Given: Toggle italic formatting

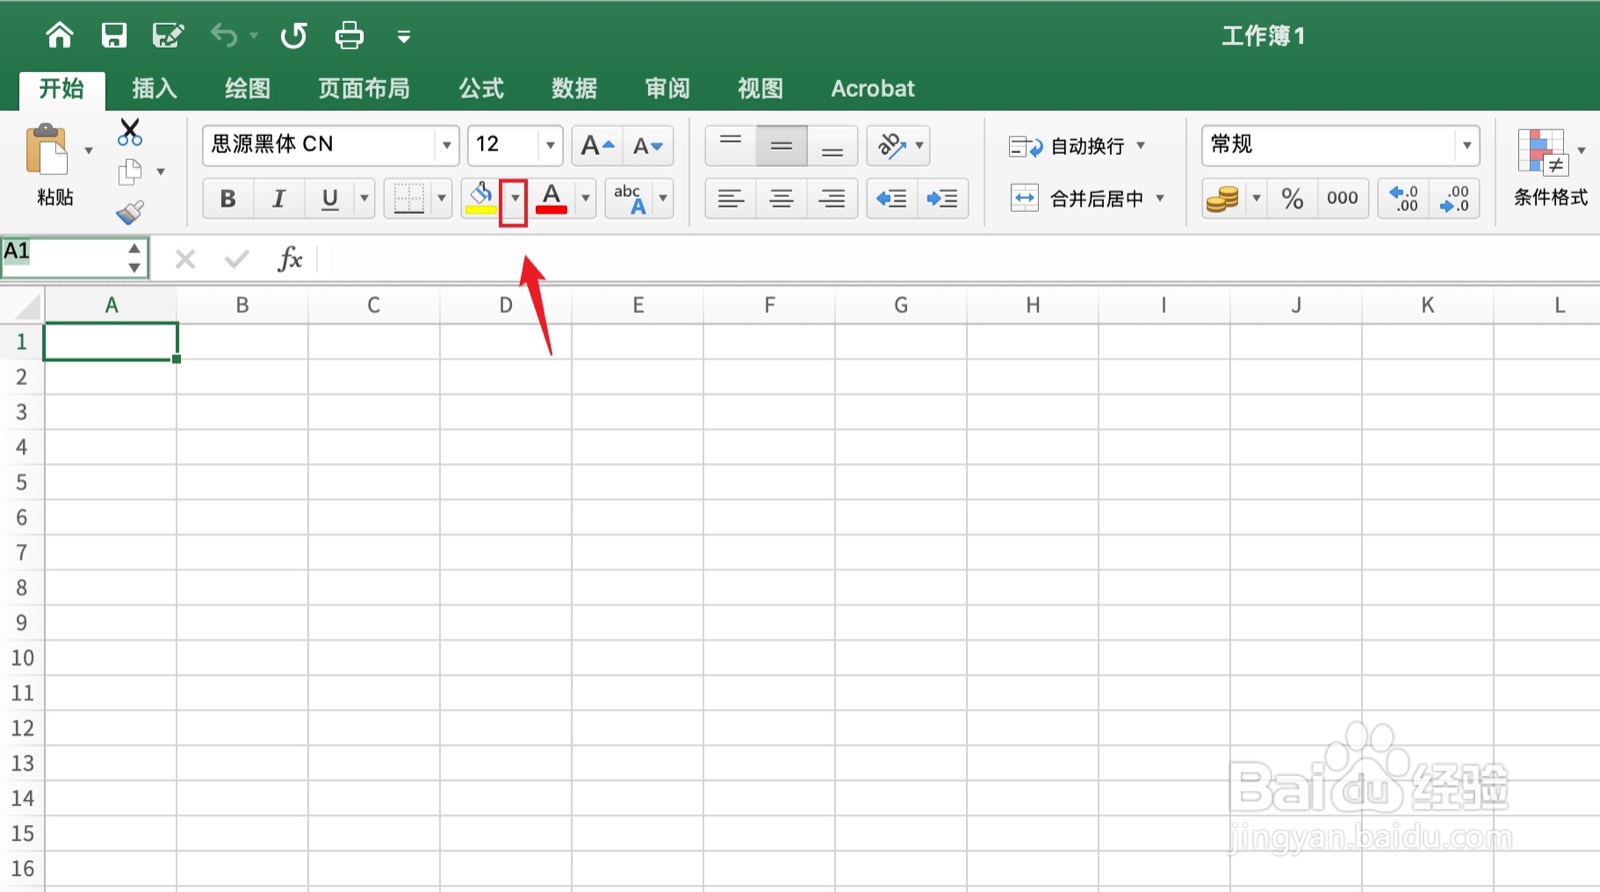Looking at the screenshot, I should tap(279, 199).
